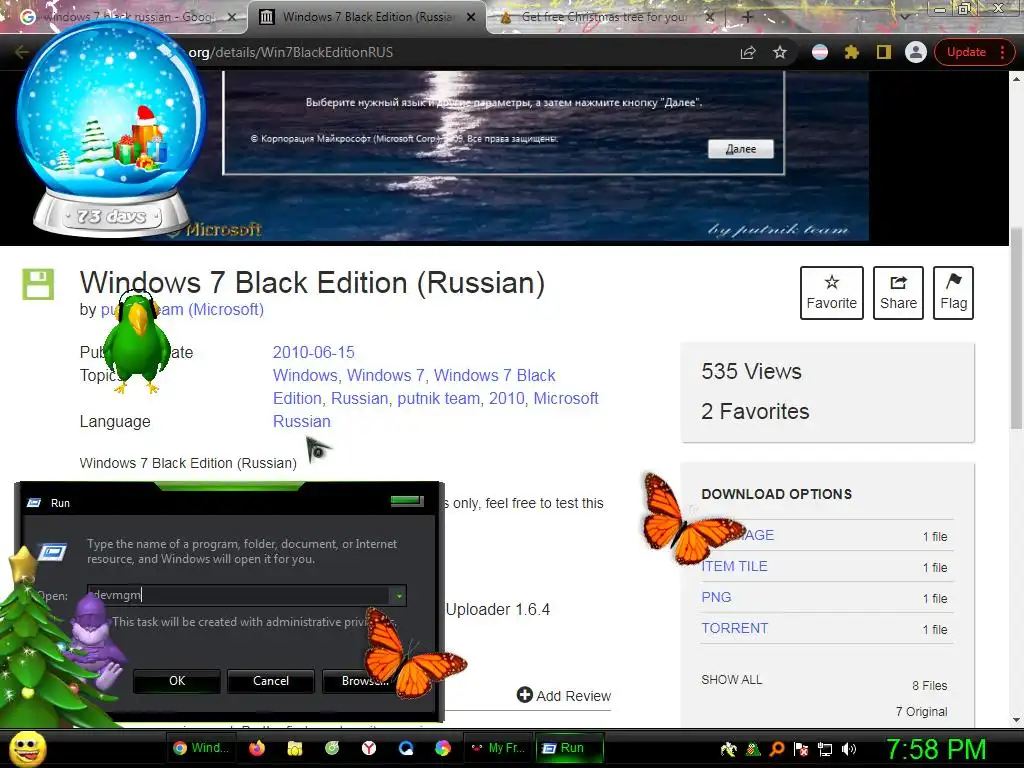
Task: Close the Windows 7 Black Edition tab
Action: 471,17
